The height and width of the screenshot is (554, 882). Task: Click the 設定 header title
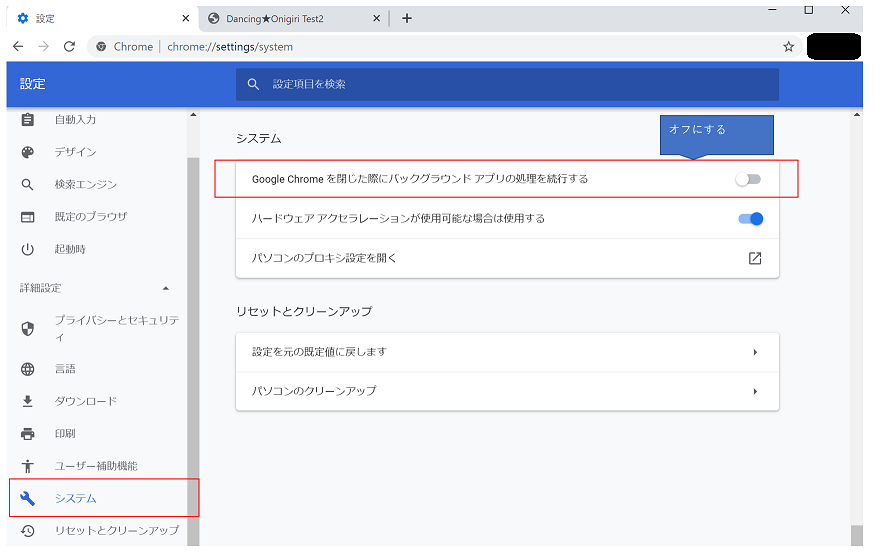pyautogui.click(x=33, y=84)
